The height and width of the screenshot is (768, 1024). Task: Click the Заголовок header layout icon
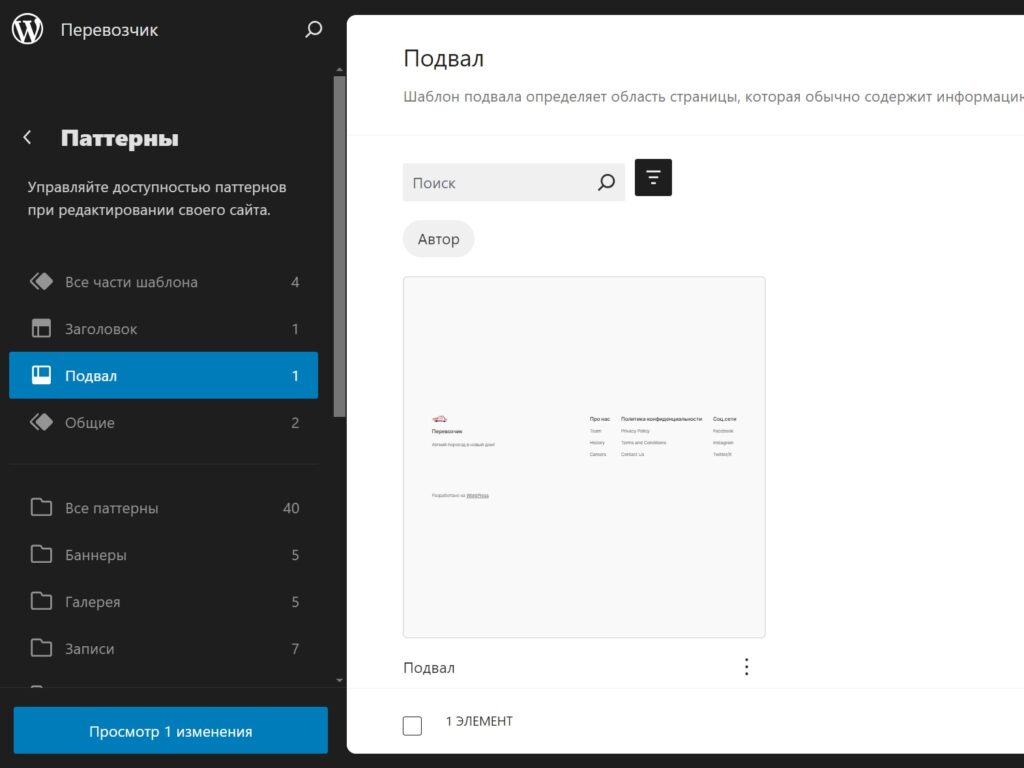pyautogui.click(x=41, y=328)
